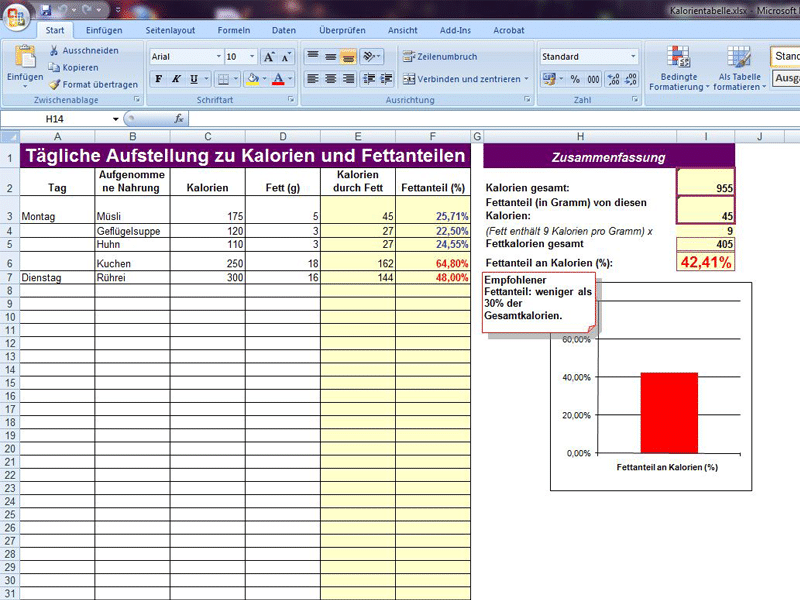Open the Arial font name dropdown
The width and height of the screenshot is (800, 600).
click(x=219, y=57)
